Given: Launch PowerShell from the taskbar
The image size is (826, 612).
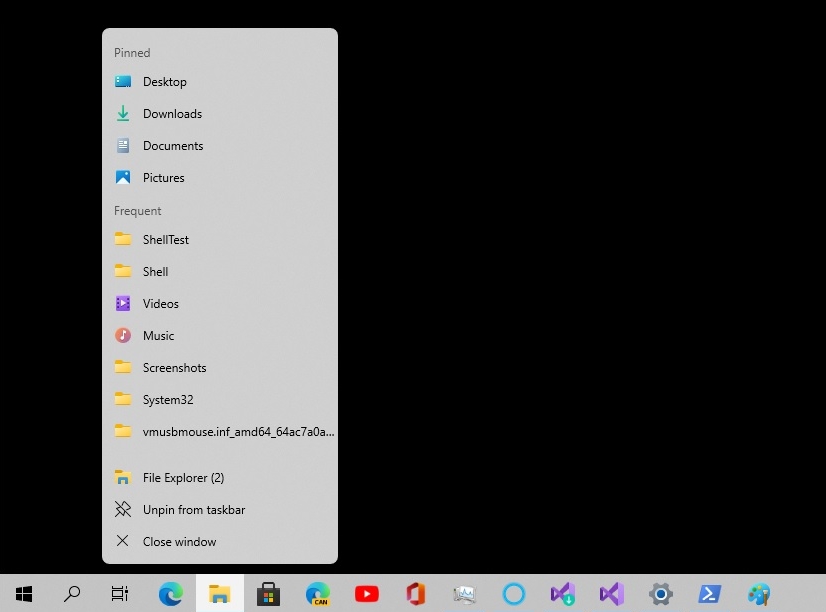Looking at the screenshot, I should point(710,594).
